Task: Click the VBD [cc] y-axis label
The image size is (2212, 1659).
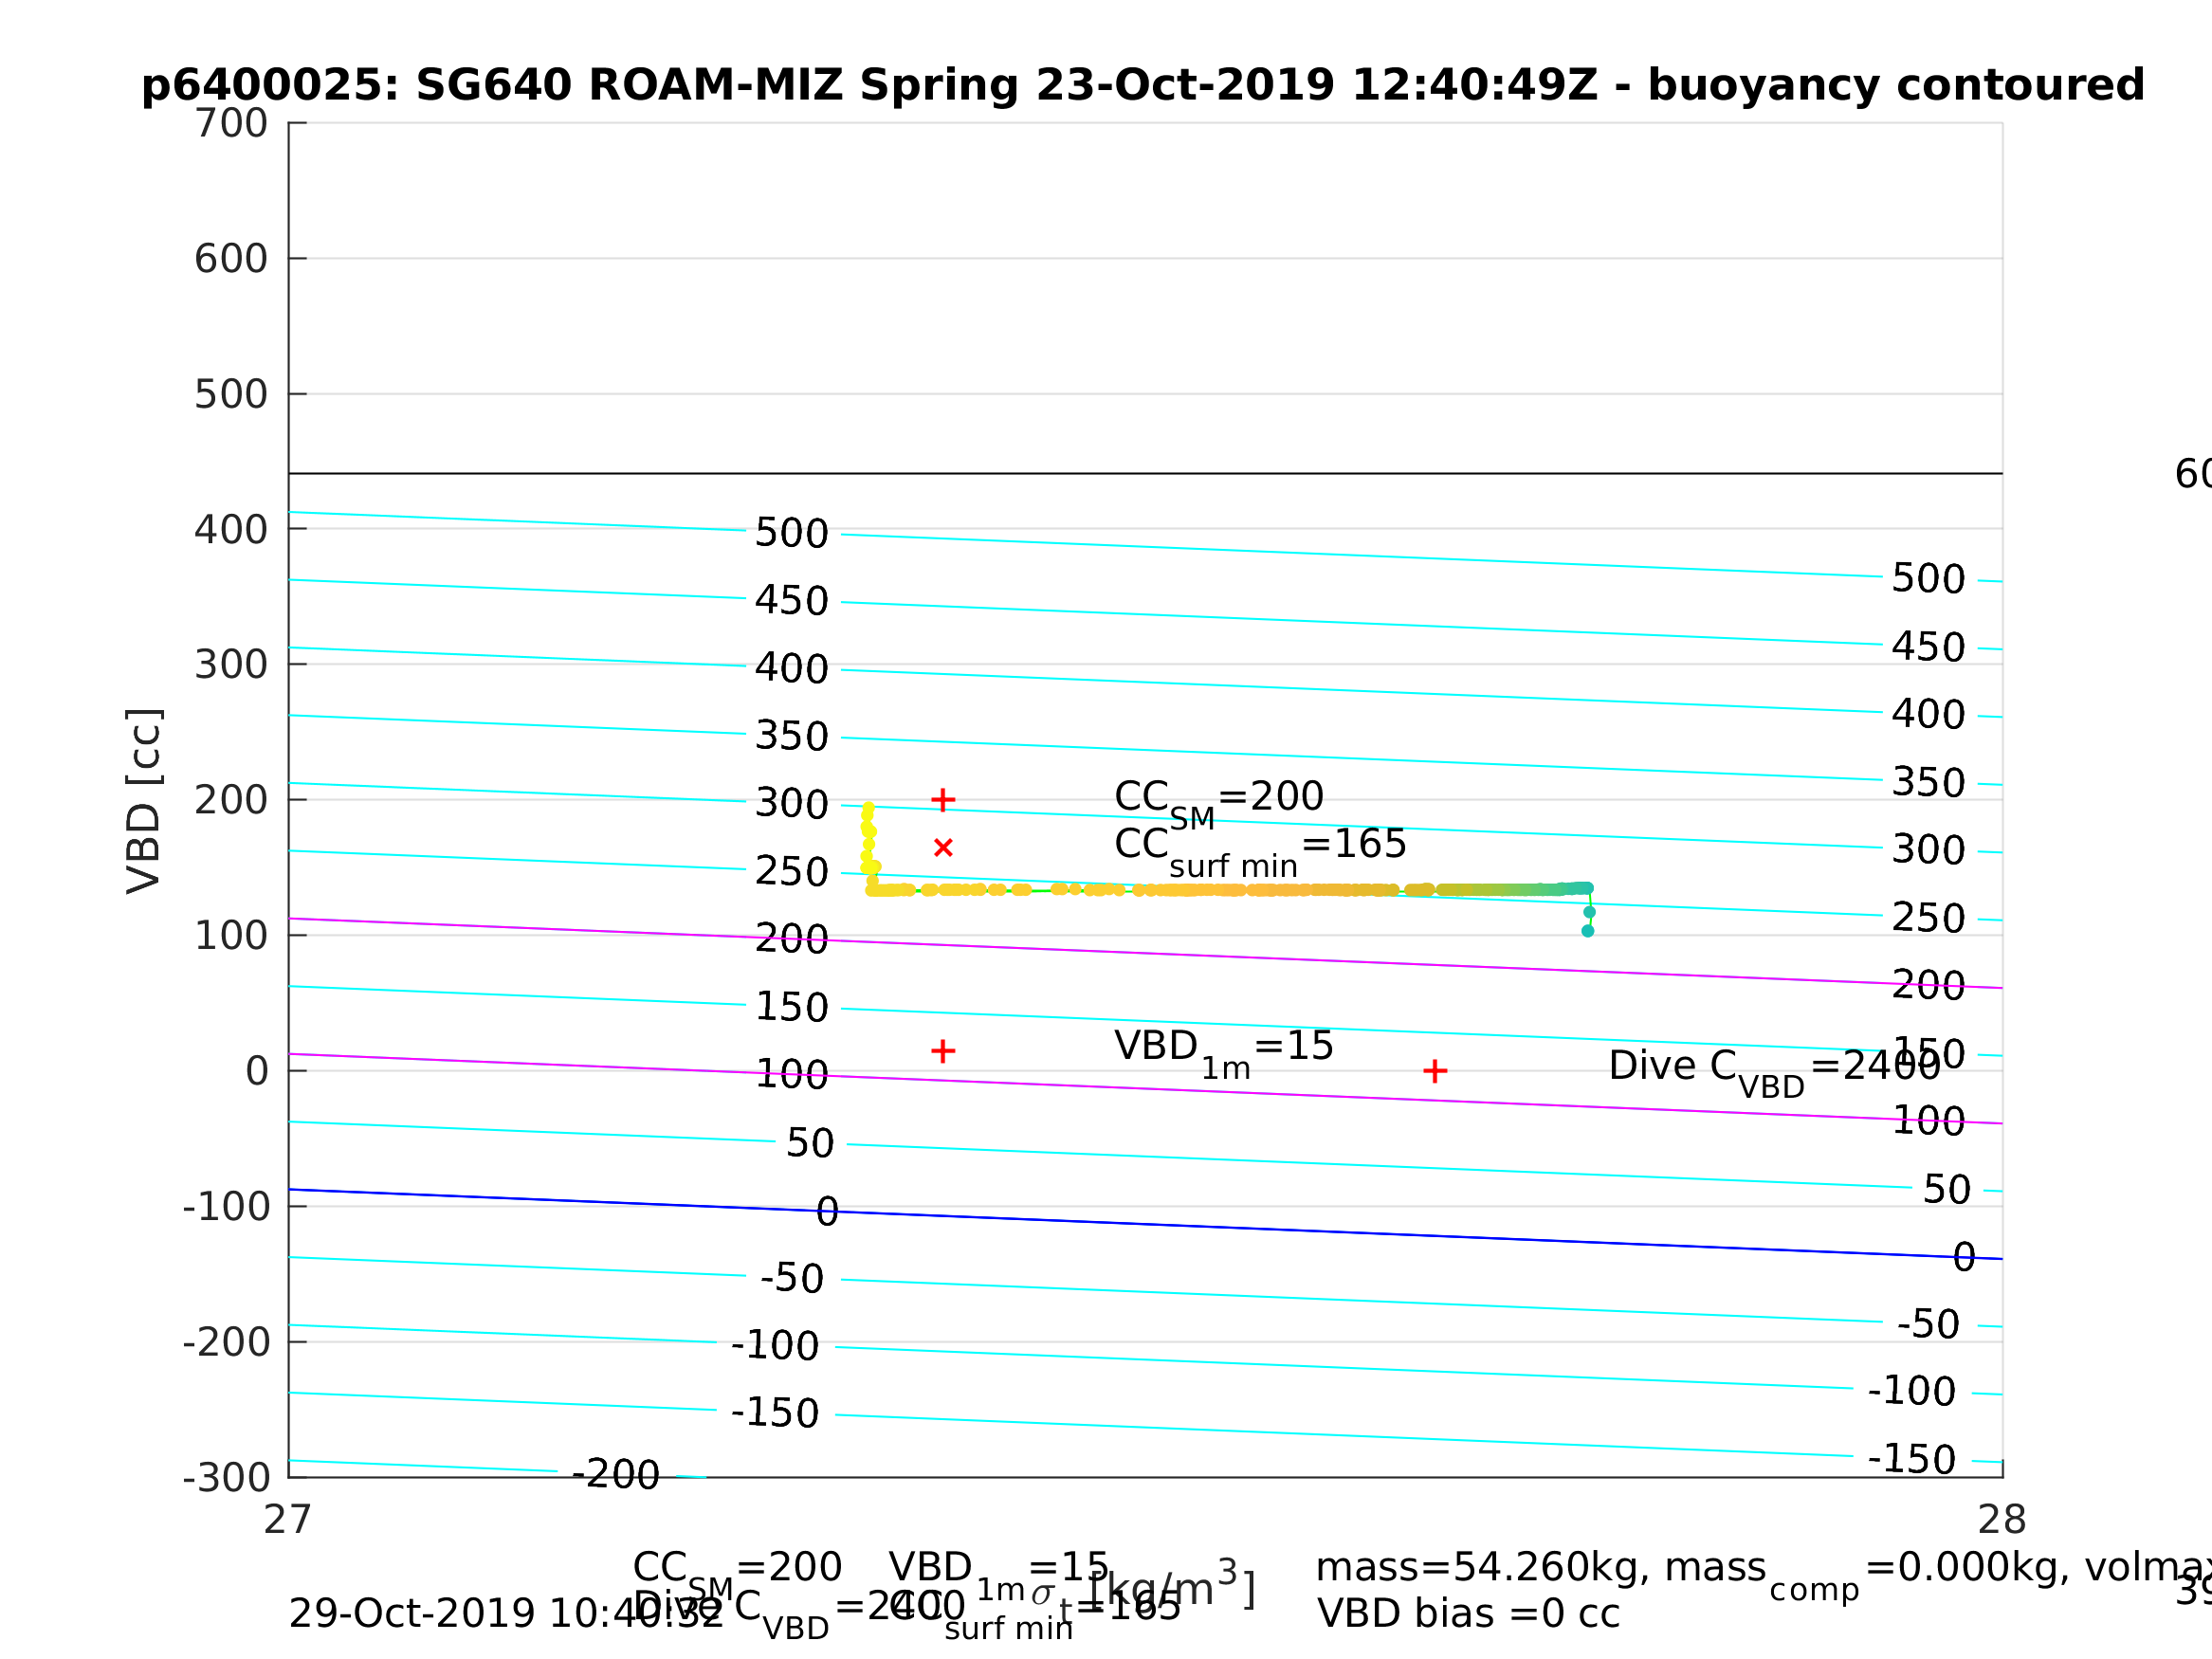Action: pyautogui.click(x=144, y=802)
